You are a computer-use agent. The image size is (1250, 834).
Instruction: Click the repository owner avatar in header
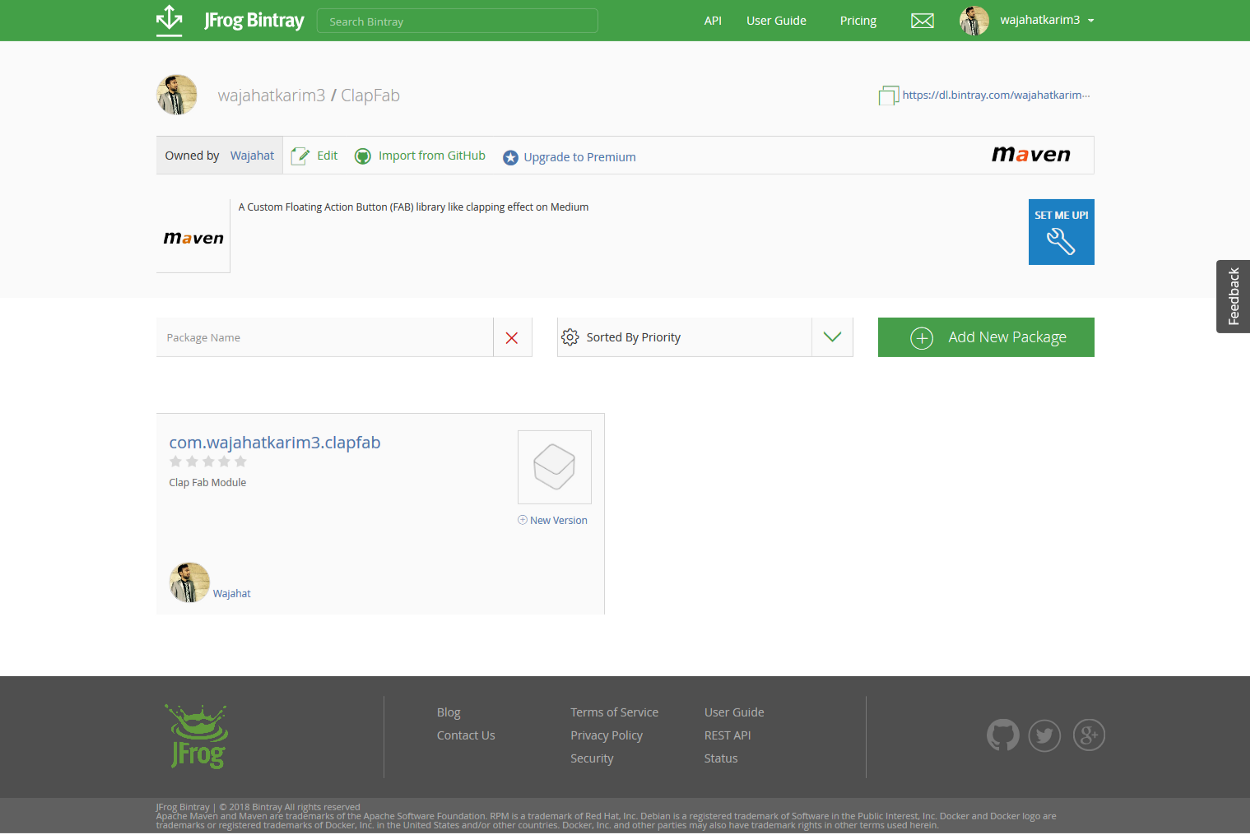[x=177, y=95]
